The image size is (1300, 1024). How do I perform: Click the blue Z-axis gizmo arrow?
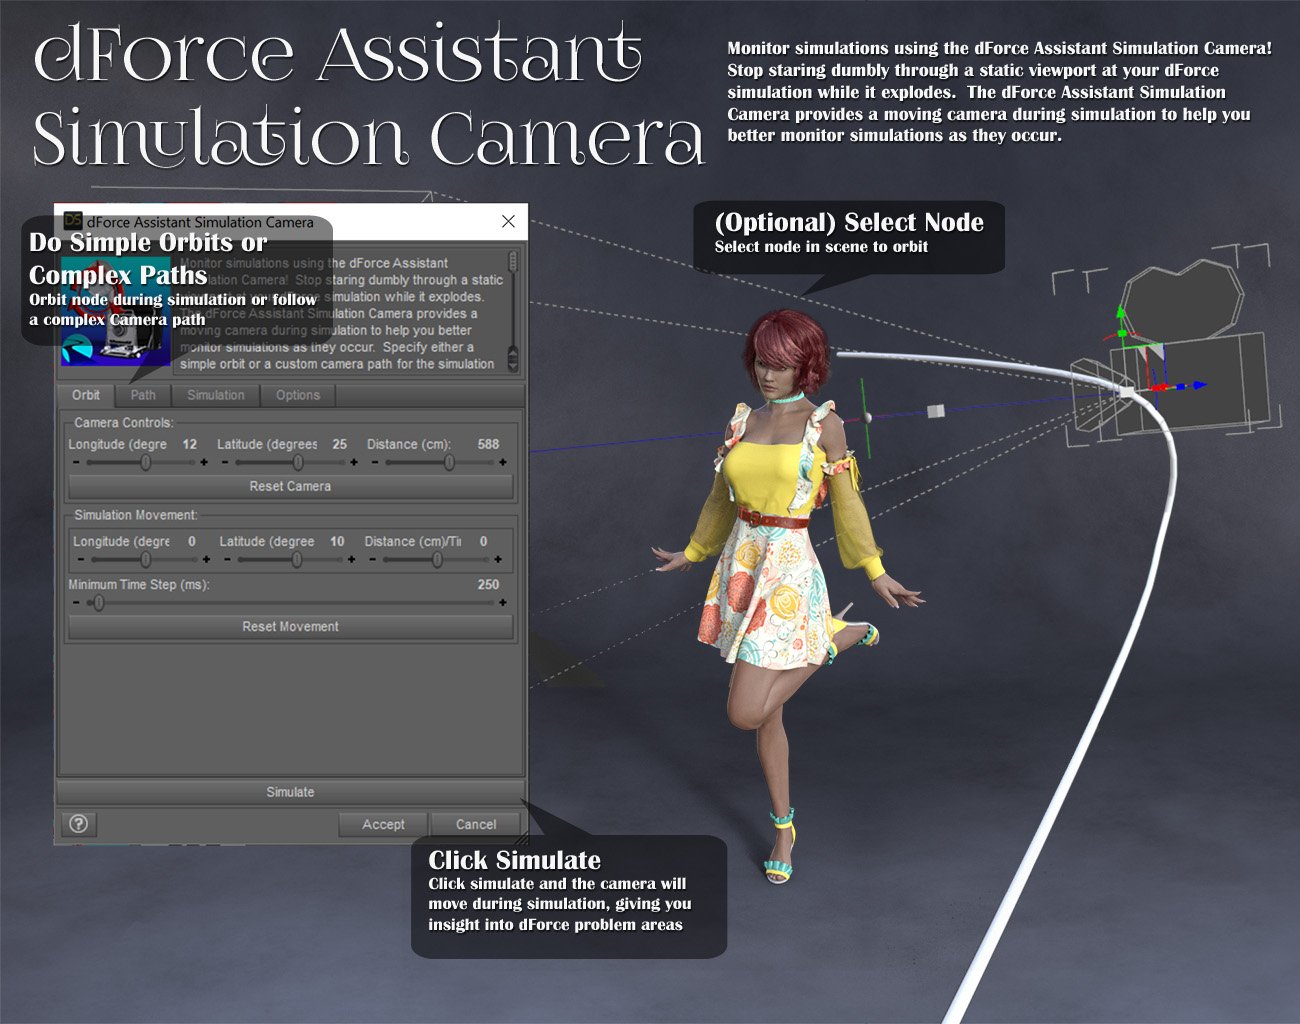click(x=1200, y=385)
